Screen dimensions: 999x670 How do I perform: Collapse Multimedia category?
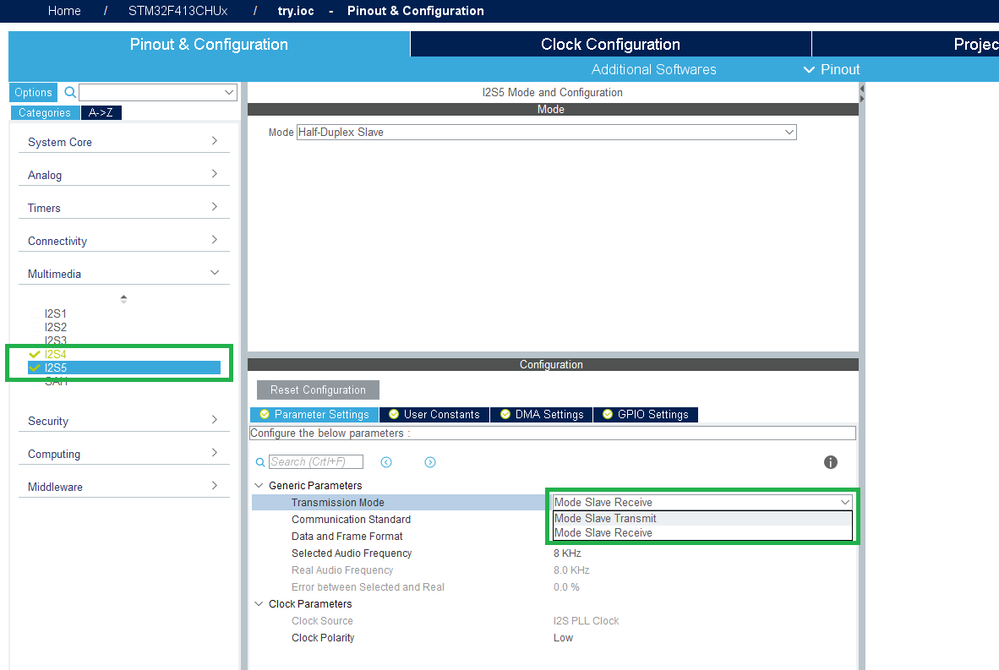(x=124, y=274)
